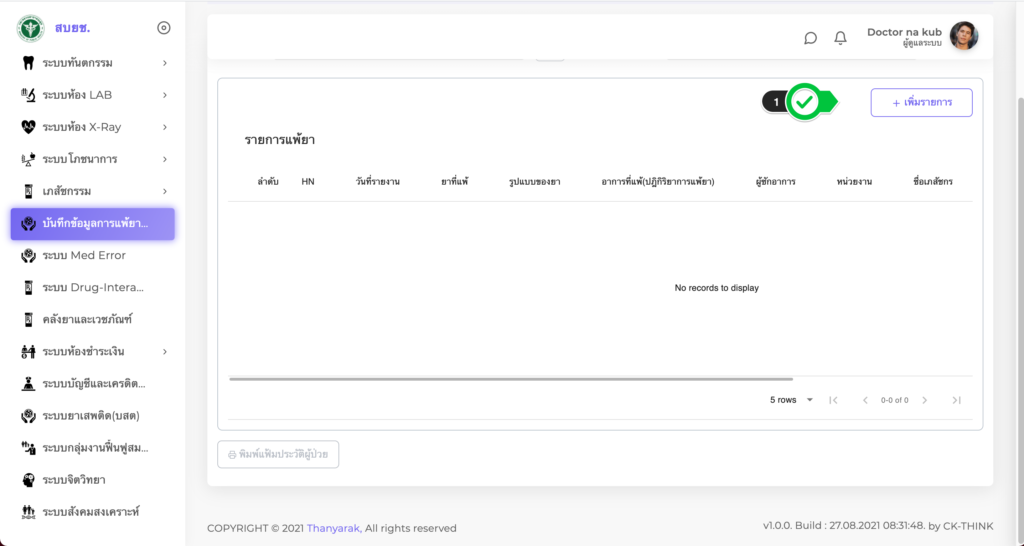Go to the next page arrow in pagination
The width and height of the screenshot is (1024, 546).
(925, 400)
